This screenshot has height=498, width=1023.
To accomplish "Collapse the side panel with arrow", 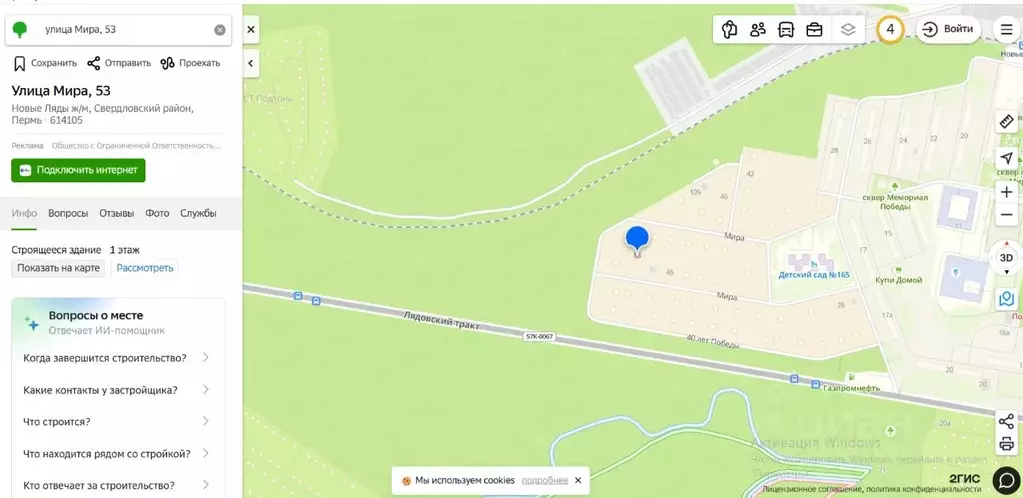I will (251, 63).
